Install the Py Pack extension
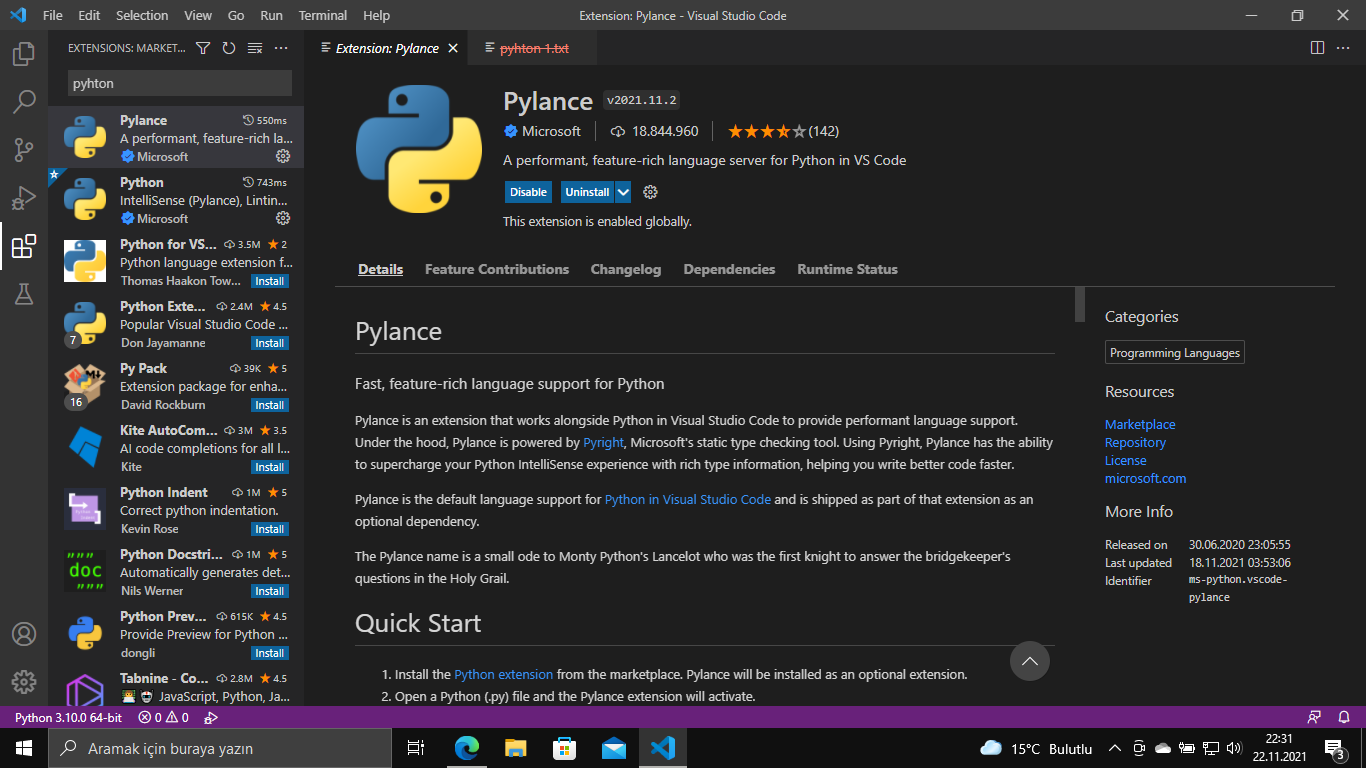Image resolution: width=1366 pixels, height=768 pixels. pyautogui.click(x=269, y=405)
